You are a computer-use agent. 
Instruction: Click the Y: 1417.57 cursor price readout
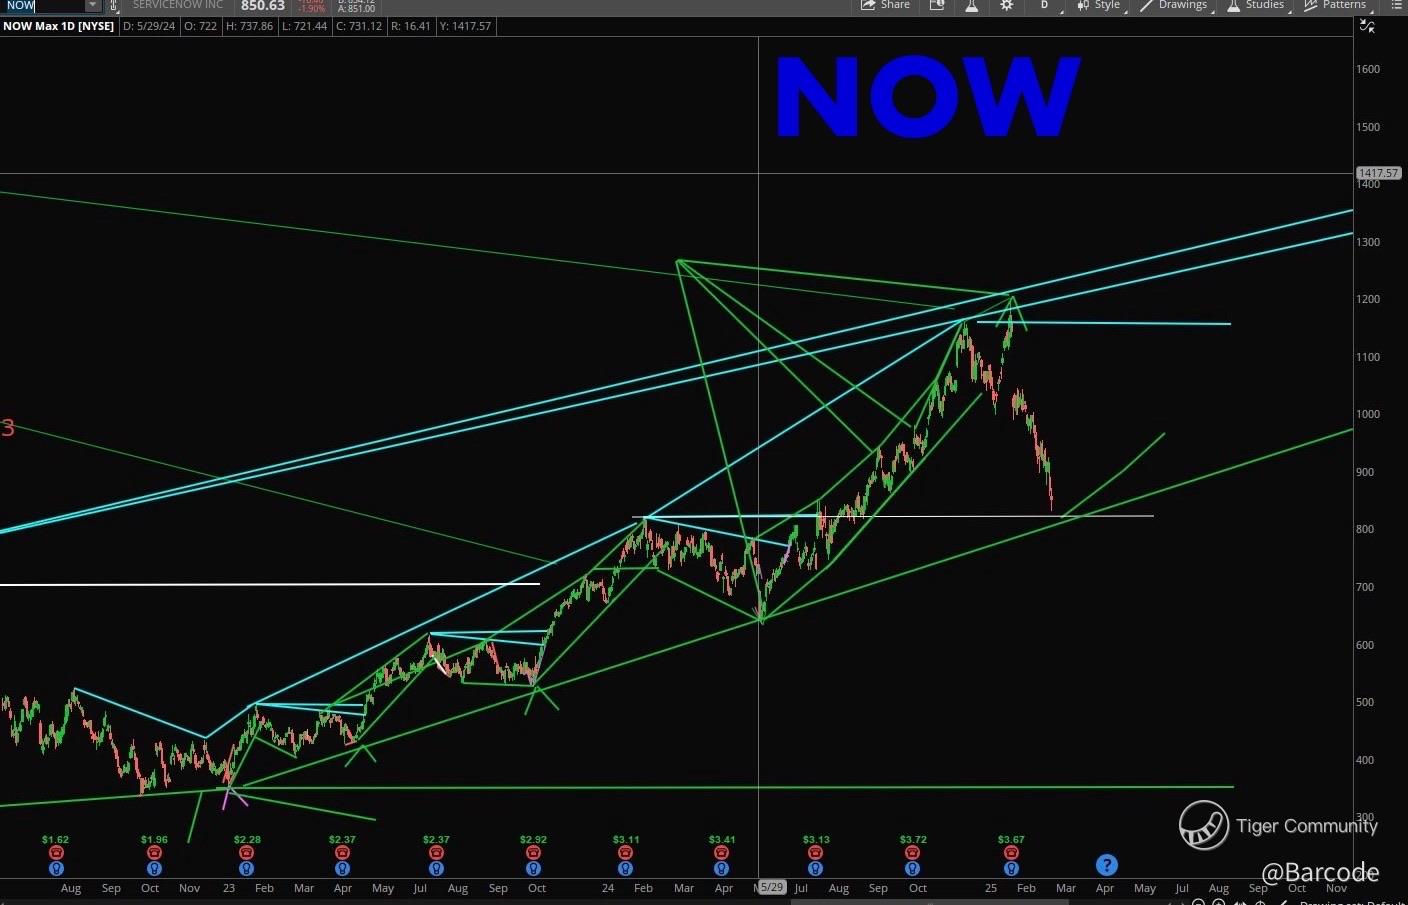coord(465,26)
